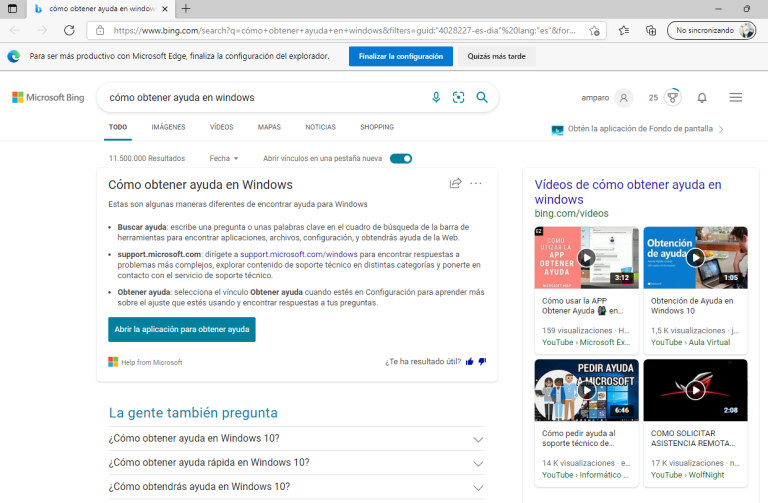
Task: Click 'Obtén la aplicación de Fondo de pantalla'
Action: [640, 129]
